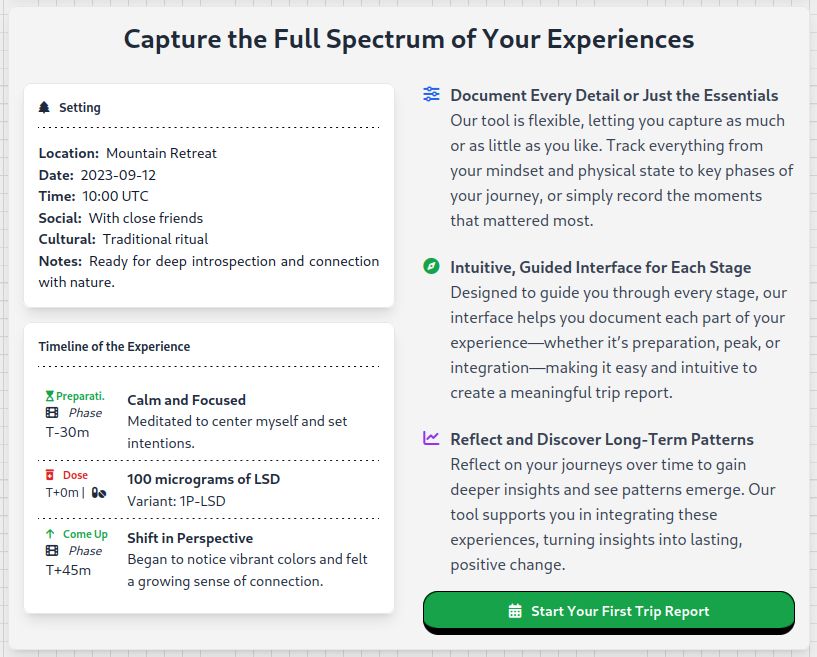The height and width of the screenshot is (657, 817).
Task: Click the tree icon beside Setting
Action: pyautogui.click(x=44, y=107)
